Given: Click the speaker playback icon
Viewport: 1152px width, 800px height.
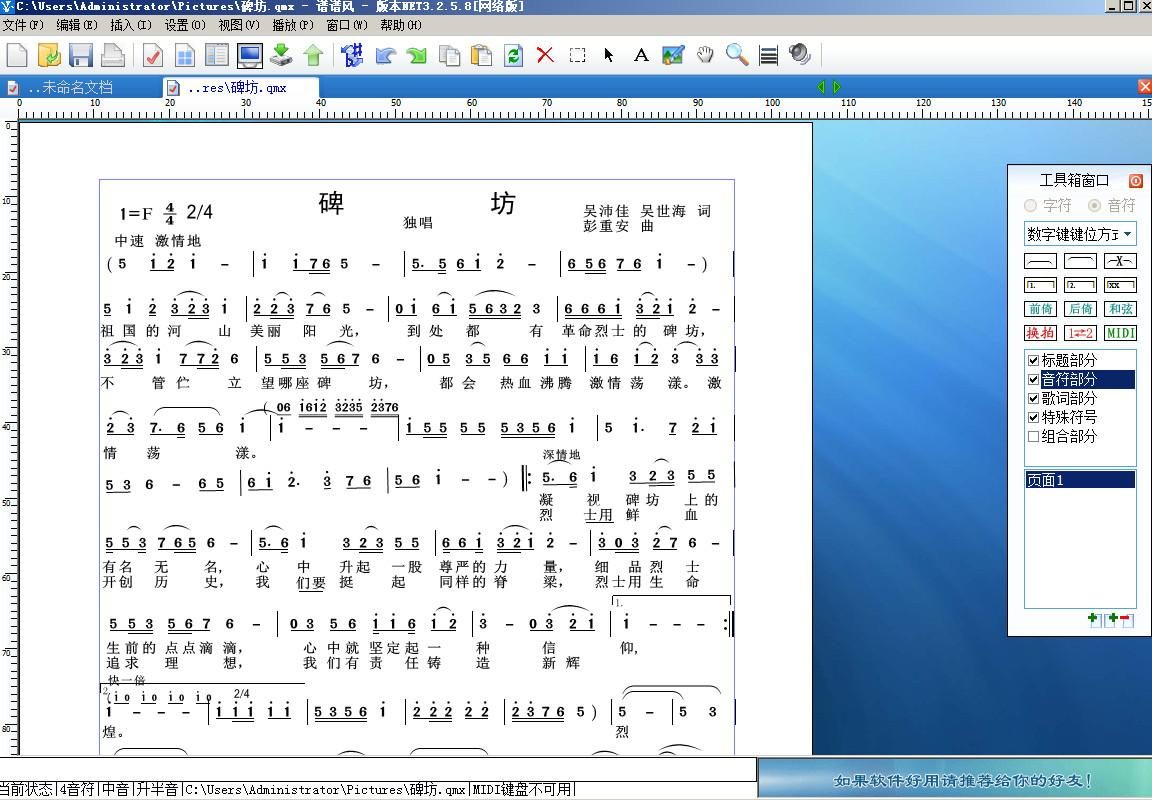Looking at the screenshot, I should (799, 55).
